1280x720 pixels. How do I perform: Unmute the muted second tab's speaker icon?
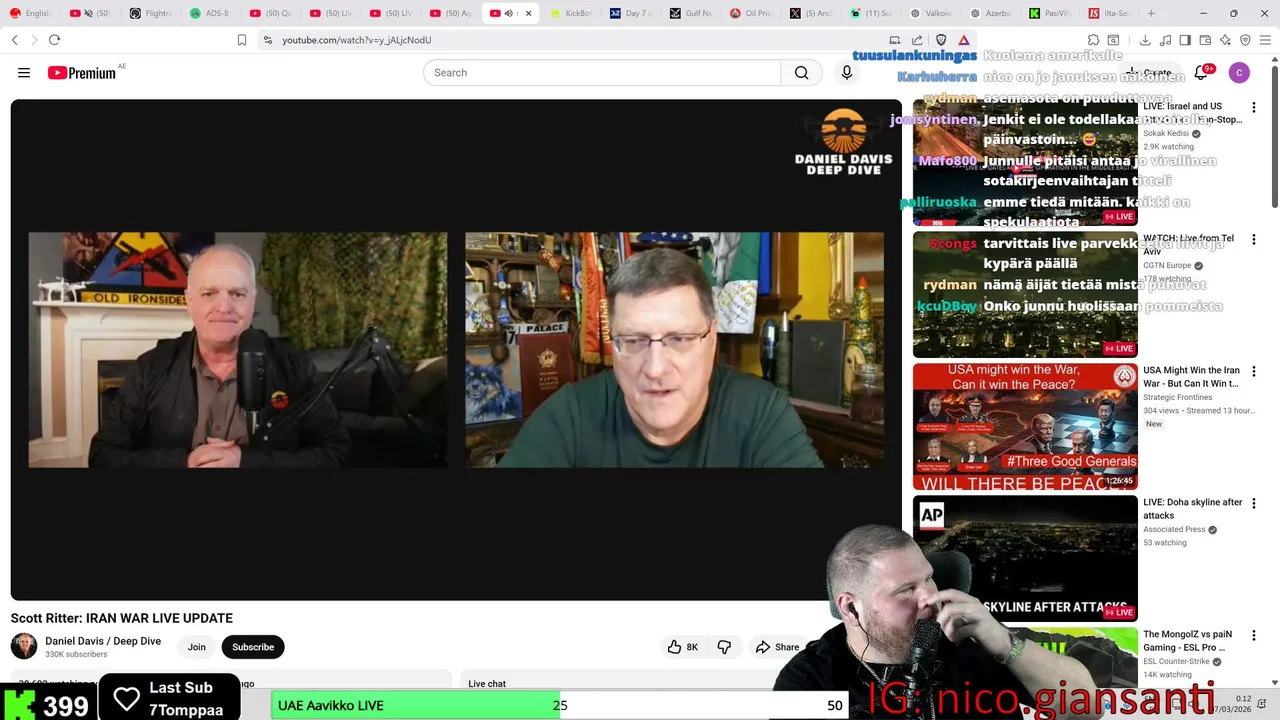pos(88,13)
